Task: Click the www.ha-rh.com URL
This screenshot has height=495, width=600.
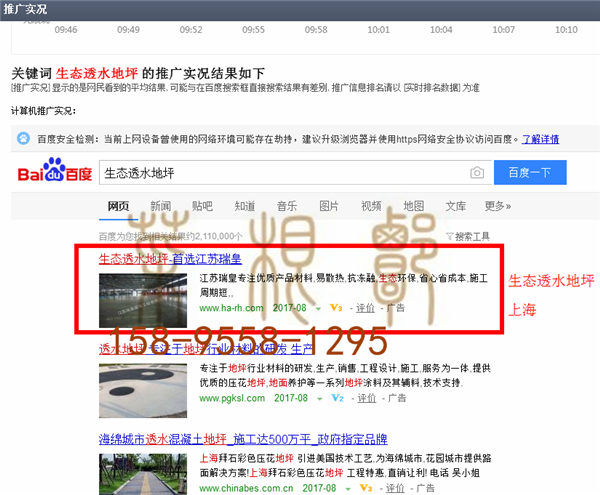Action: pos(232,308)
